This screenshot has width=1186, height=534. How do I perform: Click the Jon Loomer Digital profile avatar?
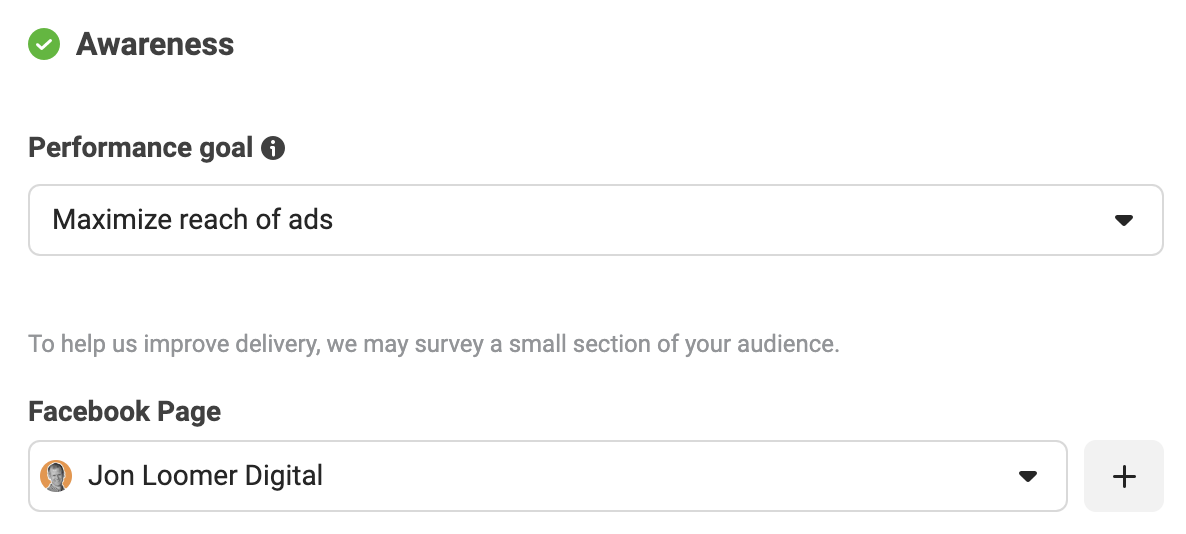tap(56, 476)
